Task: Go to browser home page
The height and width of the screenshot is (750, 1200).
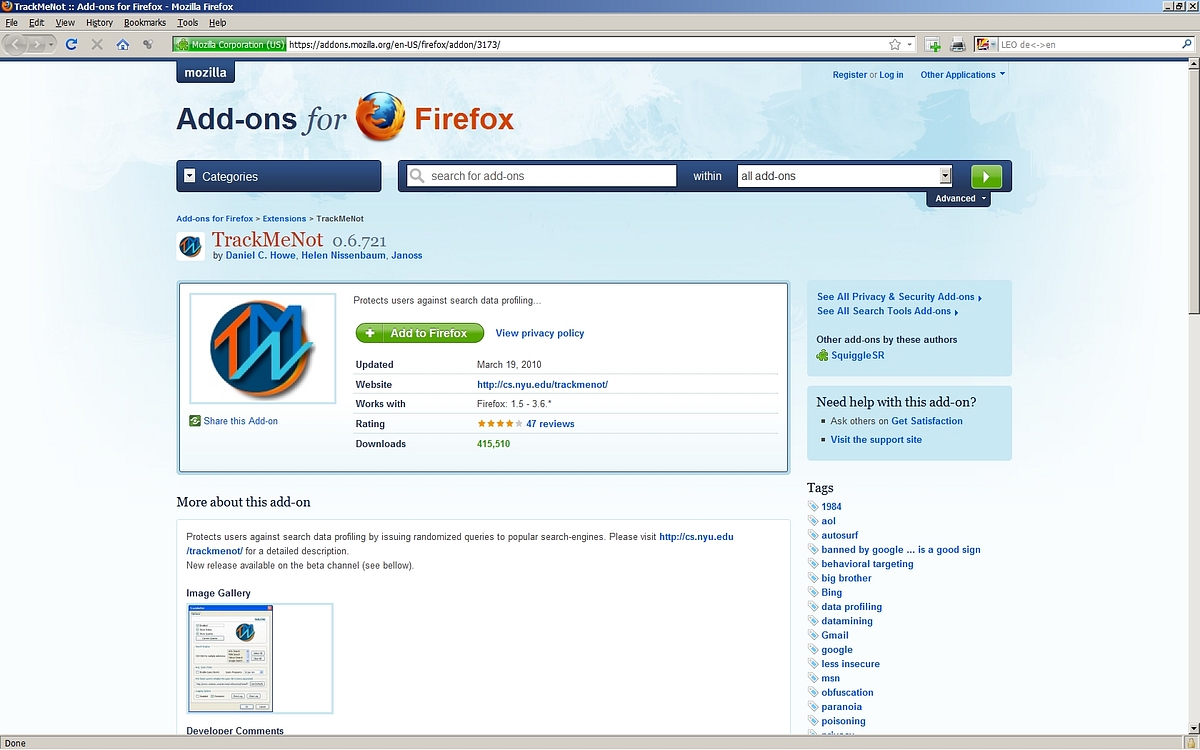Action: (x=122, y=44)
